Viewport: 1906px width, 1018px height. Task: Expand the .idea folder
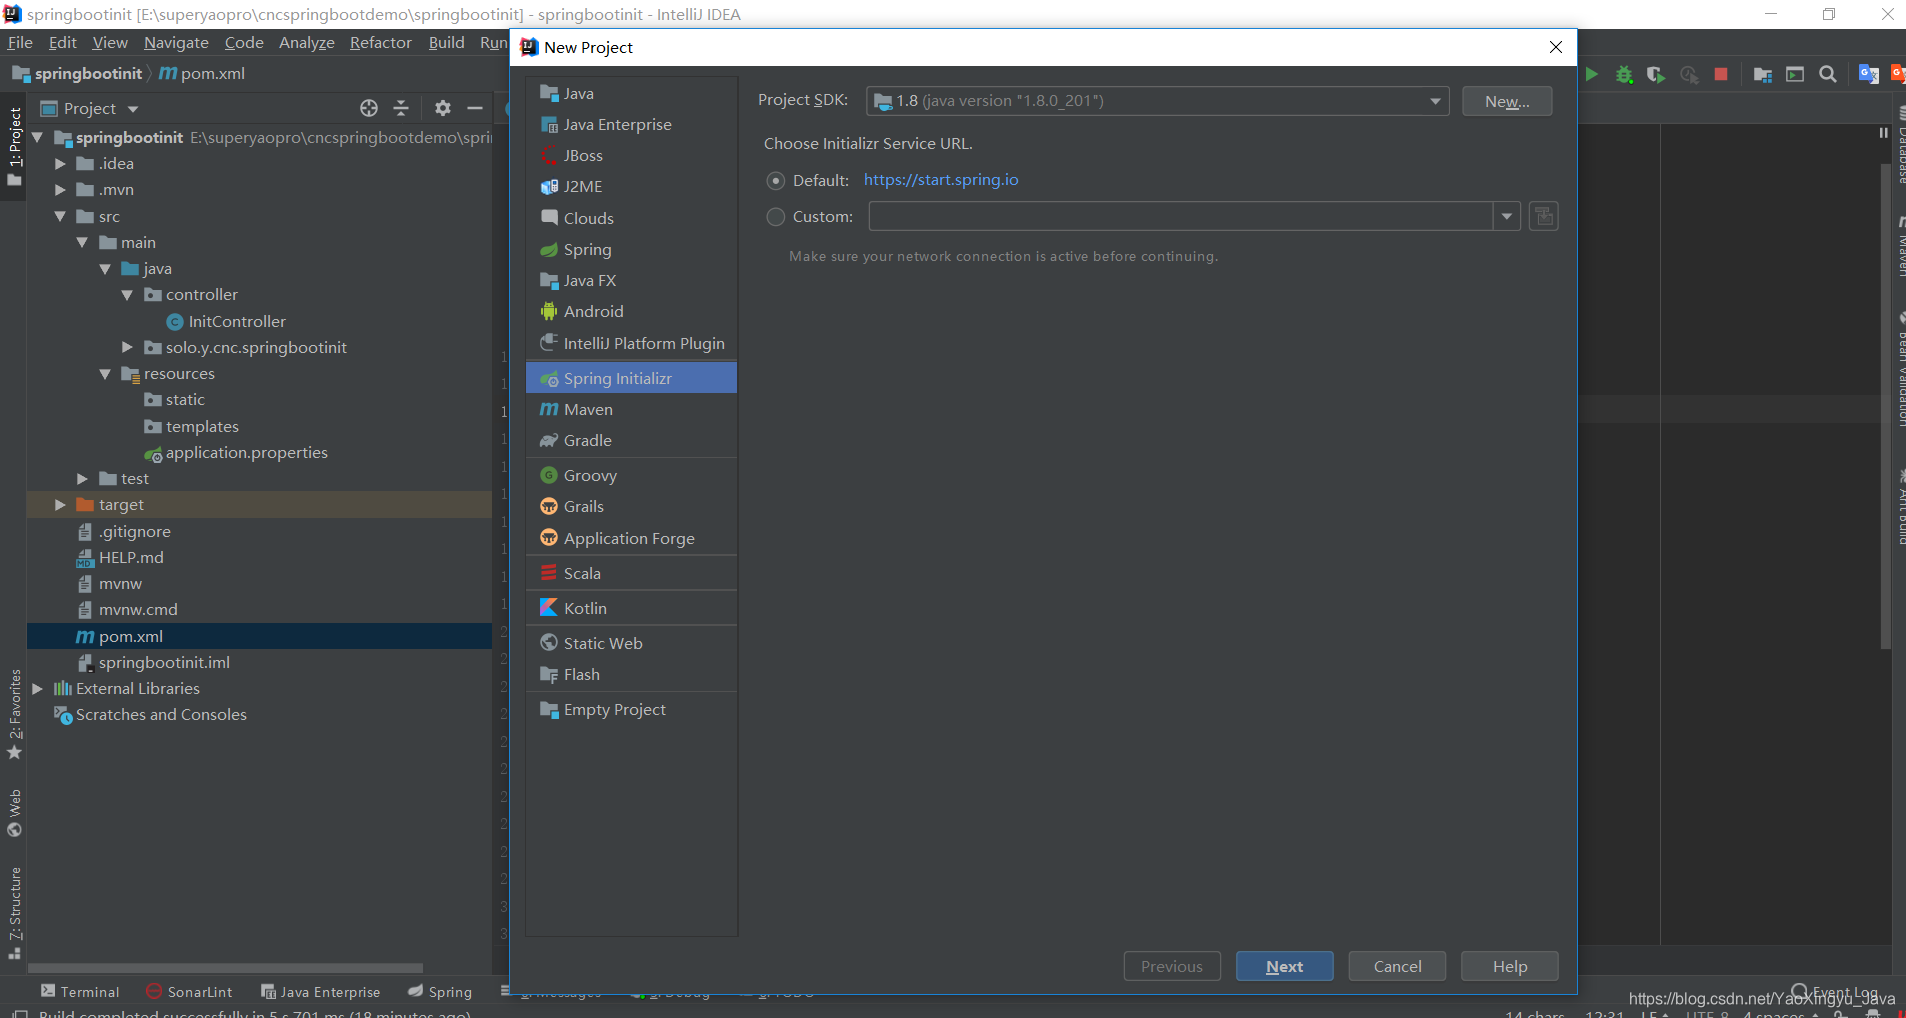[60, 163]
